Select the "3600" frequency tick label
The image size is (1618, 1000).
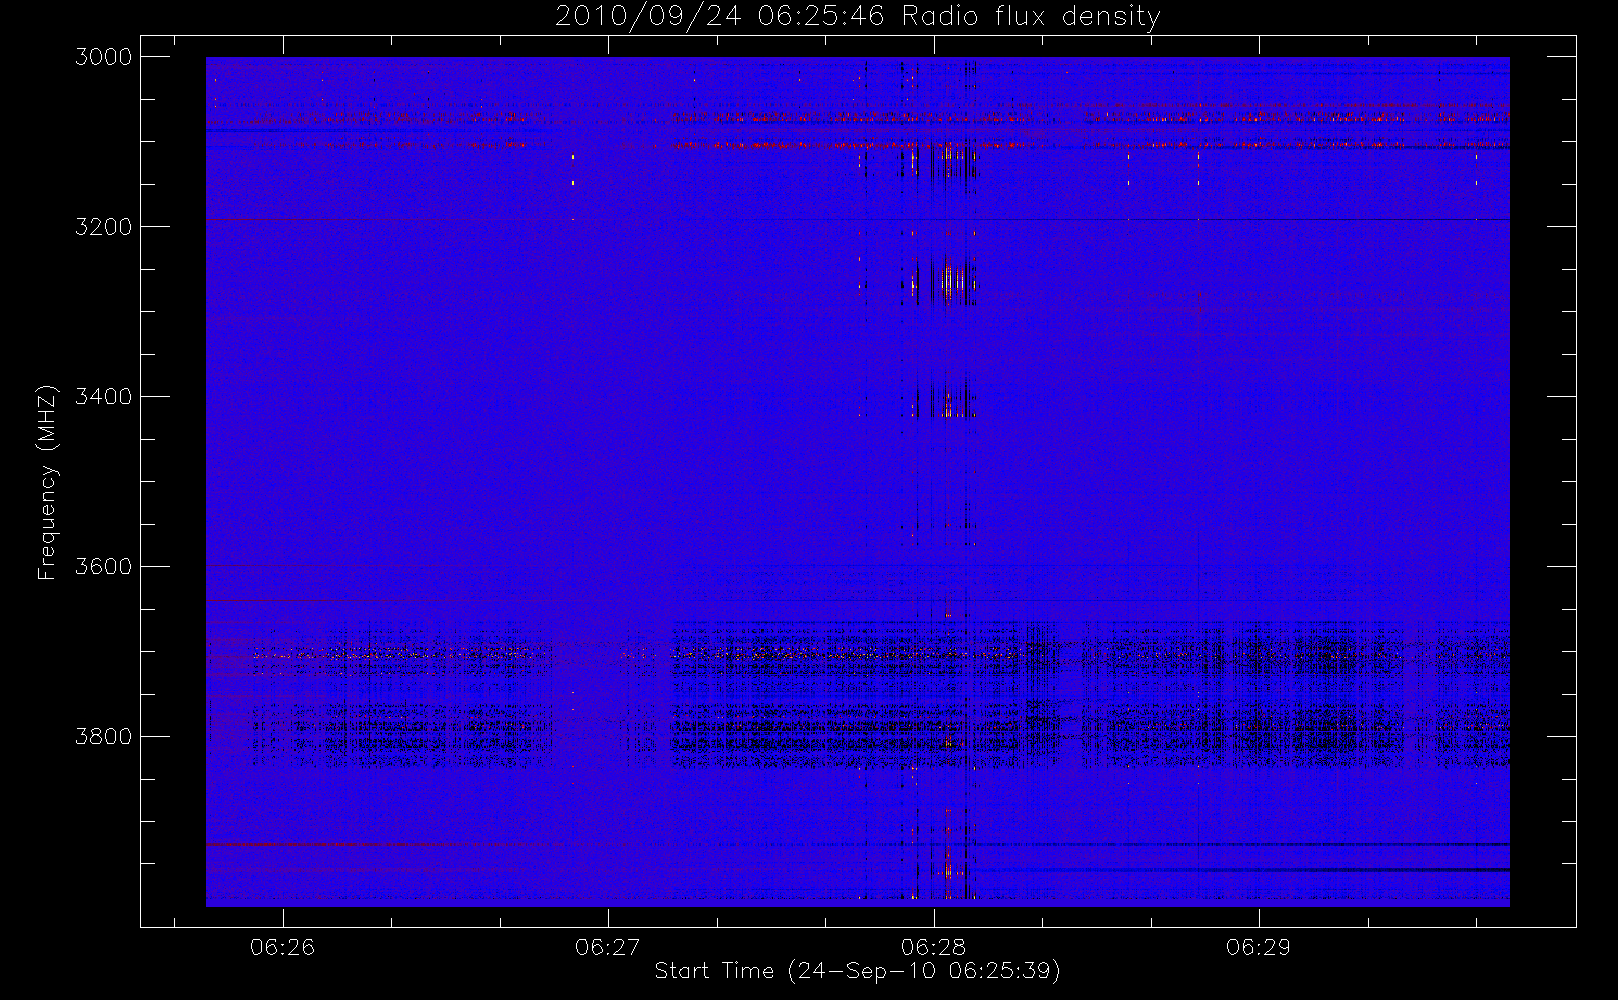click(104, 567)
